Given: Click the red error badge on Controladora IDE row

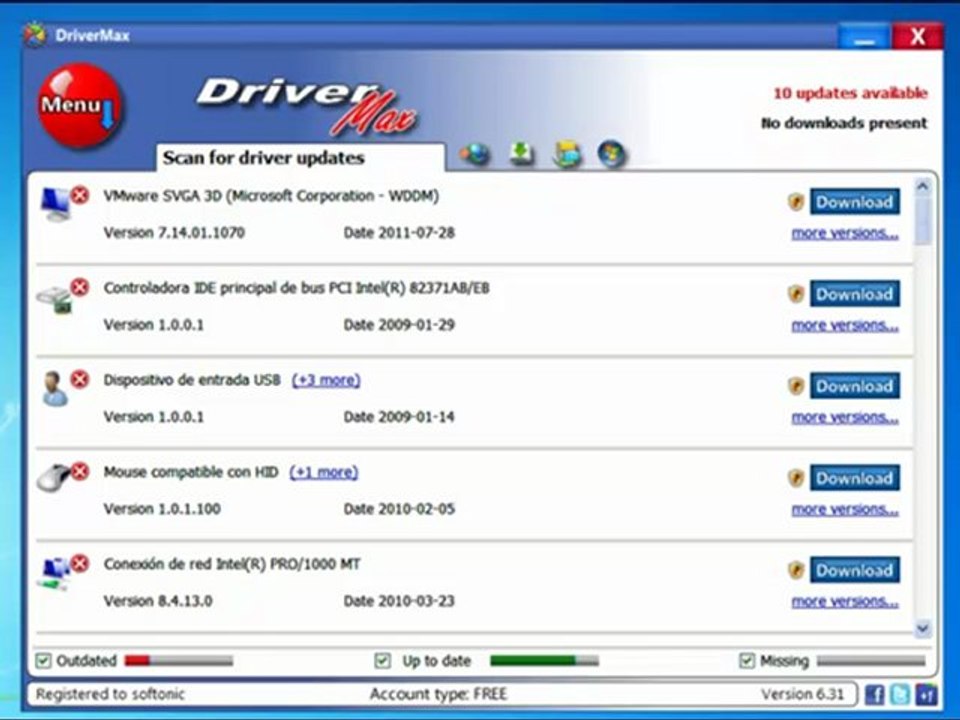Looking at the screenshot, I should (x=80, y=287).
